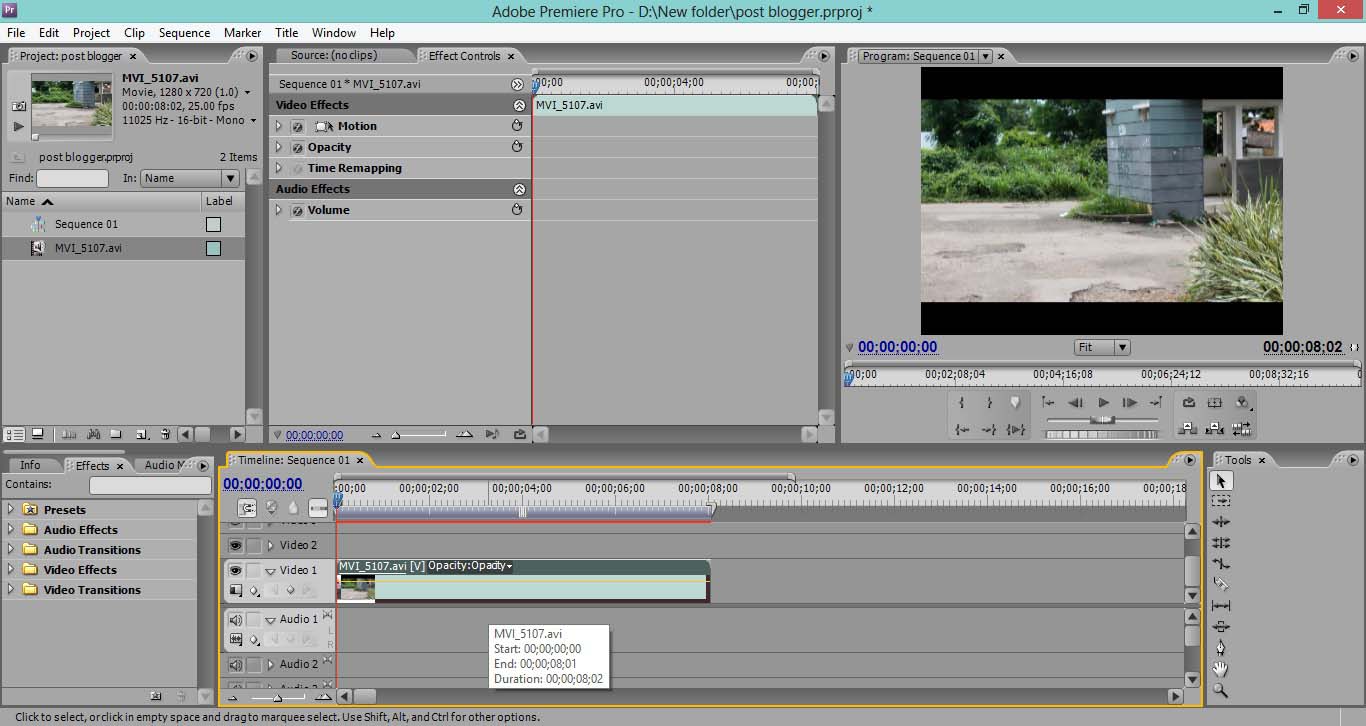The height and width of the screenshot is (726, 1366).
Task: Select the Pen tool
Action: [x=1221, y=648]
